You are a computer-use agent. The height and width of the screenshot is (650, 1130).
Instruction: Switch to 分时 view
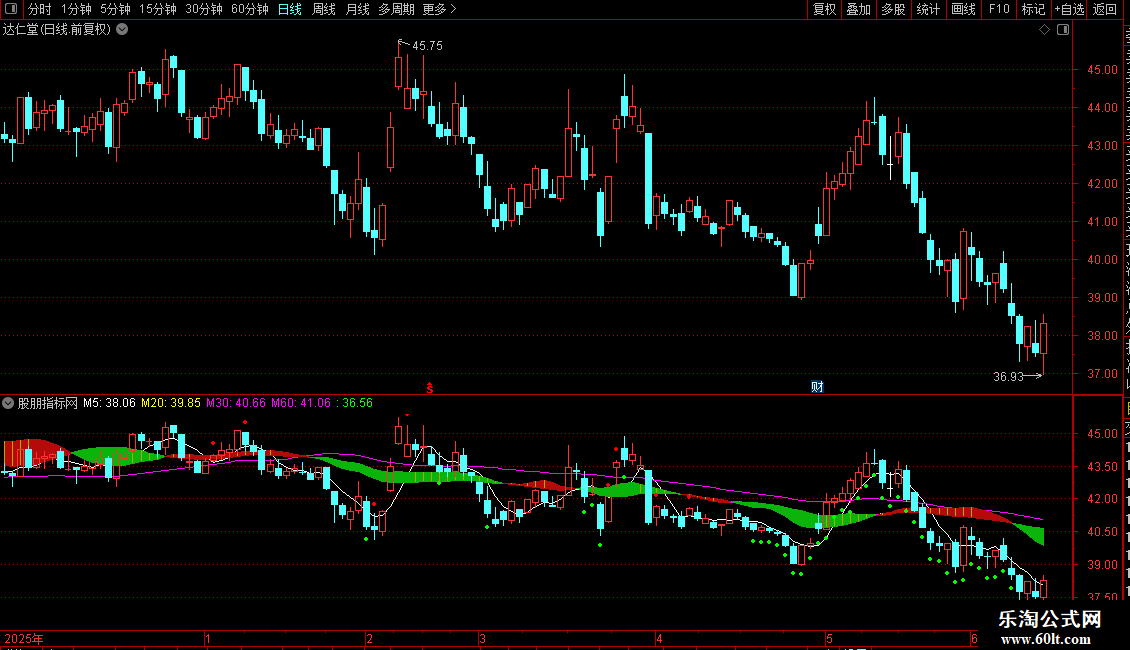pyautogui.click(x=39, y=9)
